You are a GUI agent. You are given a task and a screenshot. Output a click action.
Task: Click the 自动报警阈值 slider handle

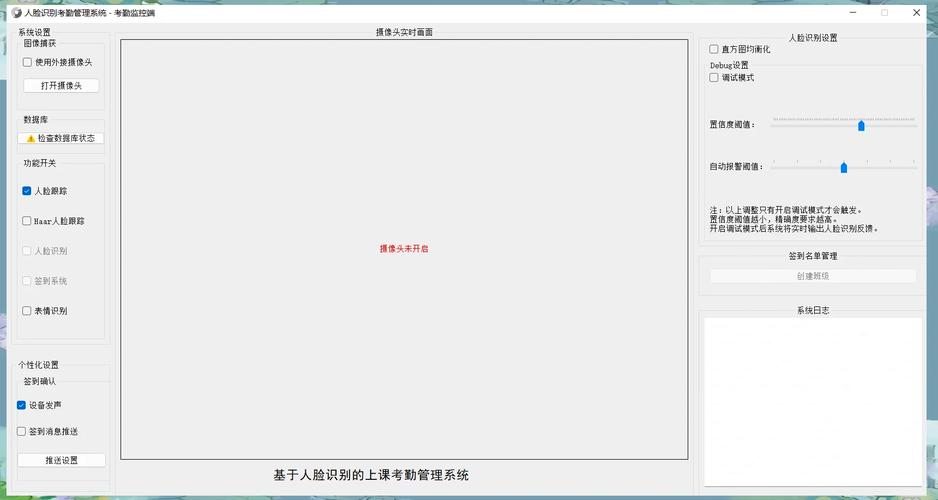(844, 167)
